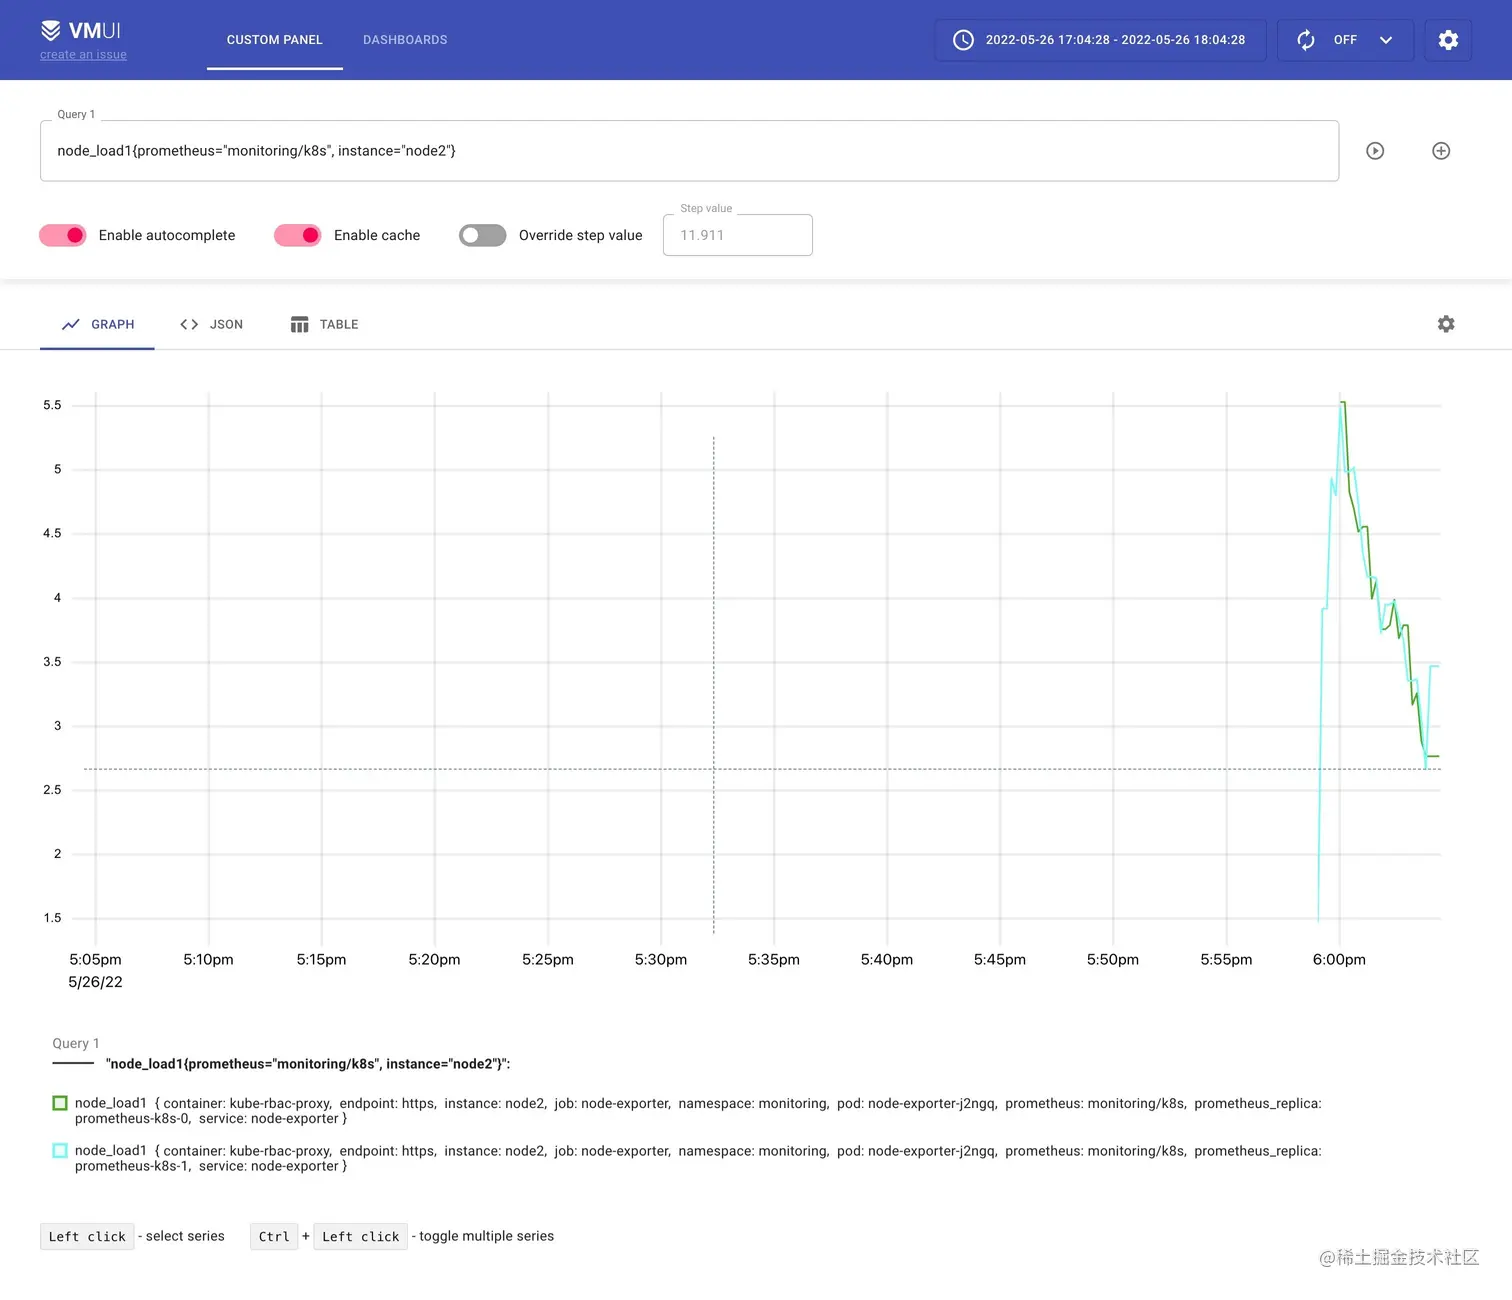Run the query using the play icon
The height and width of the screenshot is (1300, 1512).
coord(1375,151)
